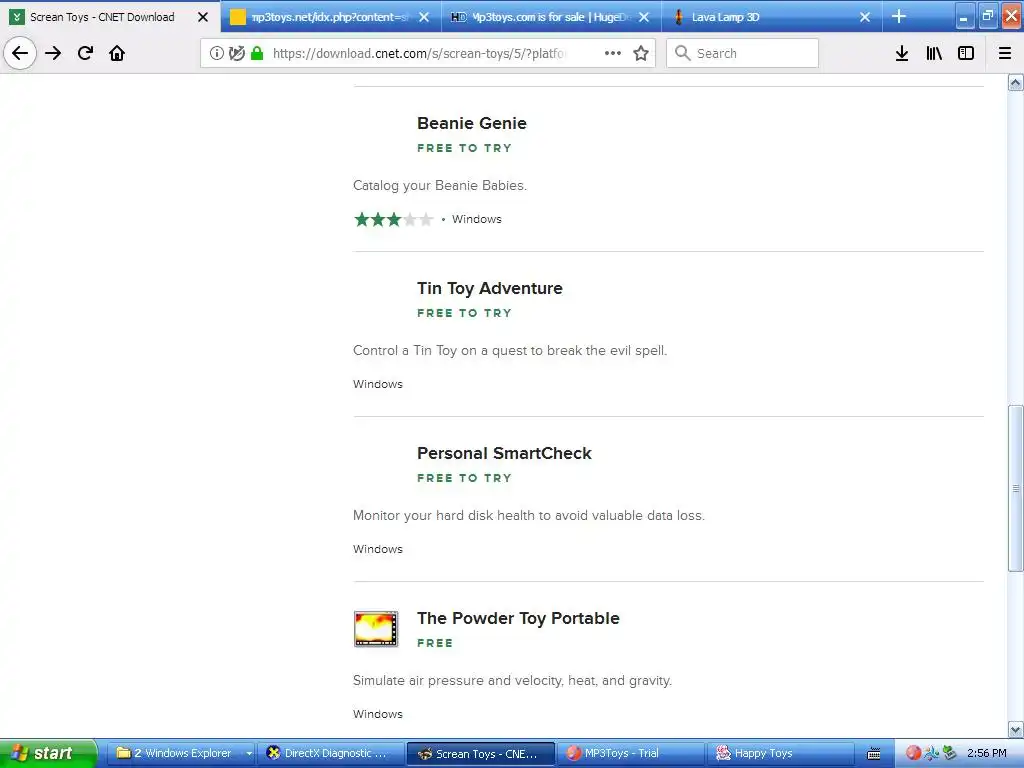Open on-screen keyboard tray icon
1024x768 pixels.
[x=874, y=754]
